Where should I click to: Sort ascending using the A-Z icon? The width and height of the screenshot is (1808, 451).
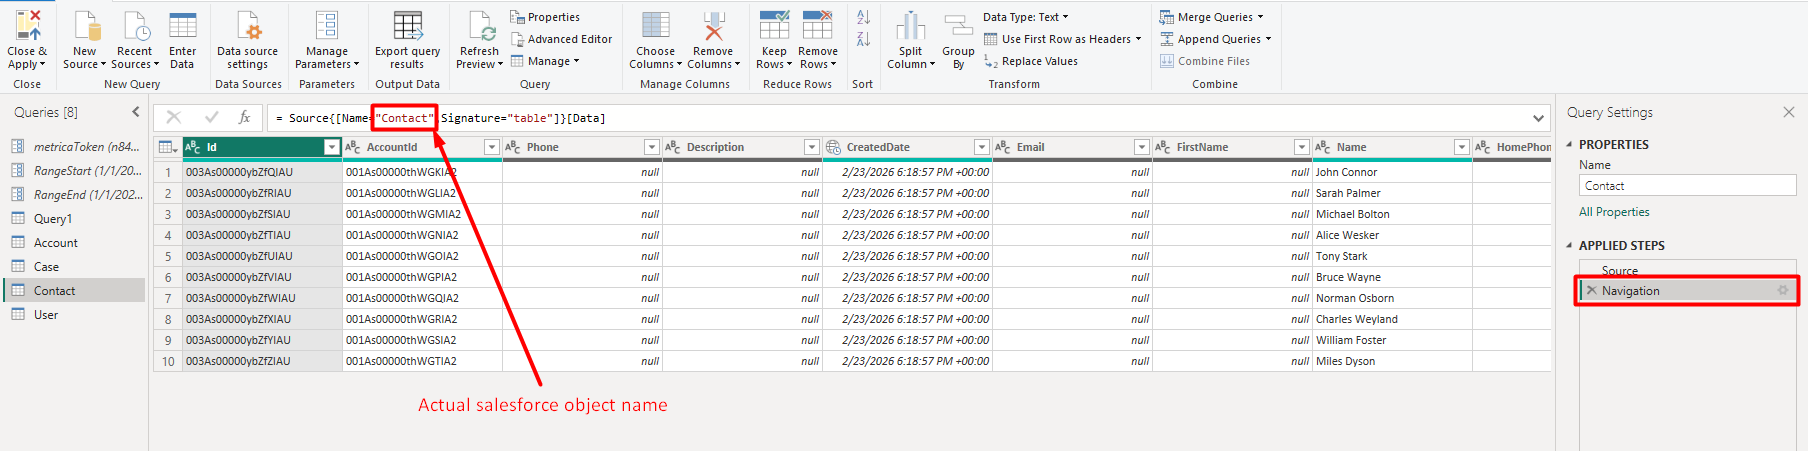click(x=863, y=18)
